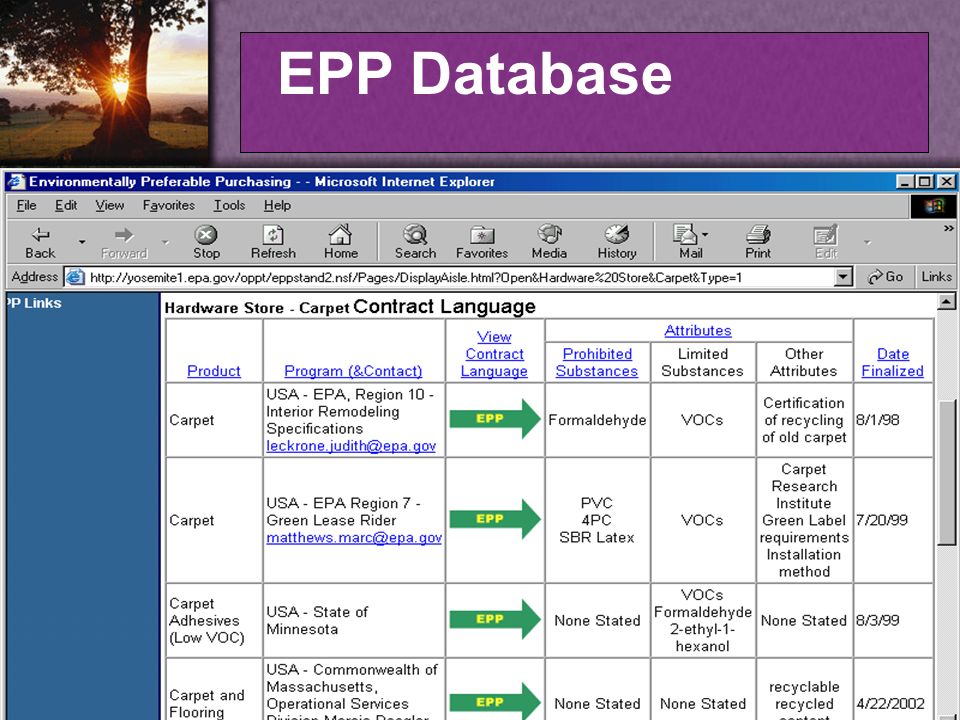The image size is (960, 720).
Task: Click the Attributes header link
Action: (x=698, y=331)
